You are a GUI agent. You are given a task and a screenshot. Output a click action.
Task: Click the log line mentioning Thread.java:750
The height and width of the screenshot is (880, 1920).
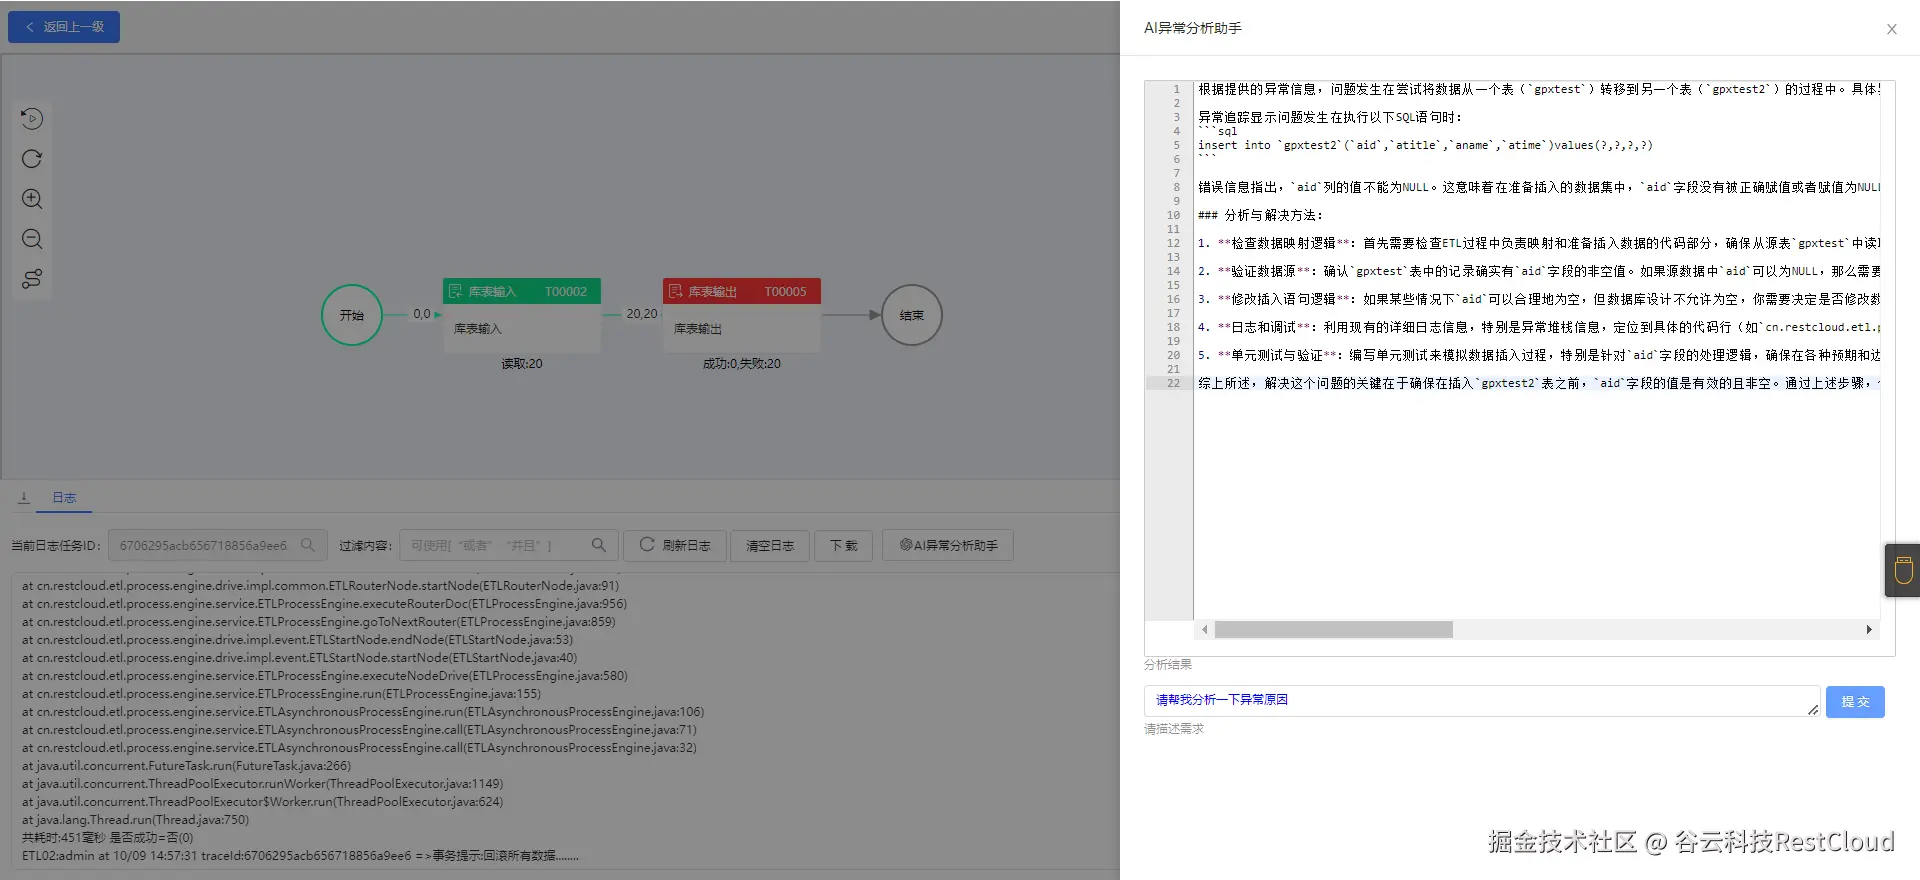tap(136, 820)
